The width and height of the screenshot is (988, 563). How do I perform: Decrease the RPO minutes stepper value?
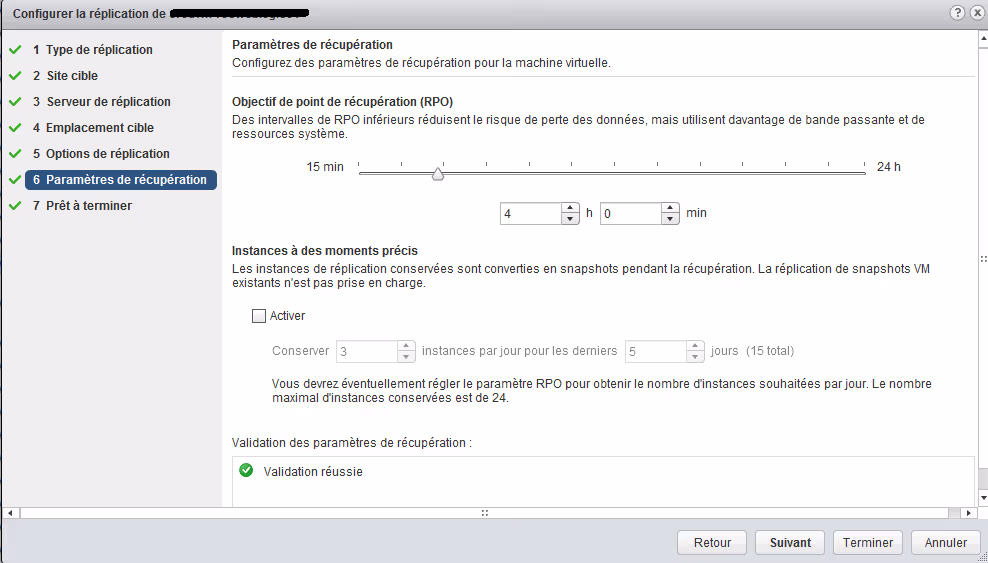pyautogui.click(x=670, y=218)
